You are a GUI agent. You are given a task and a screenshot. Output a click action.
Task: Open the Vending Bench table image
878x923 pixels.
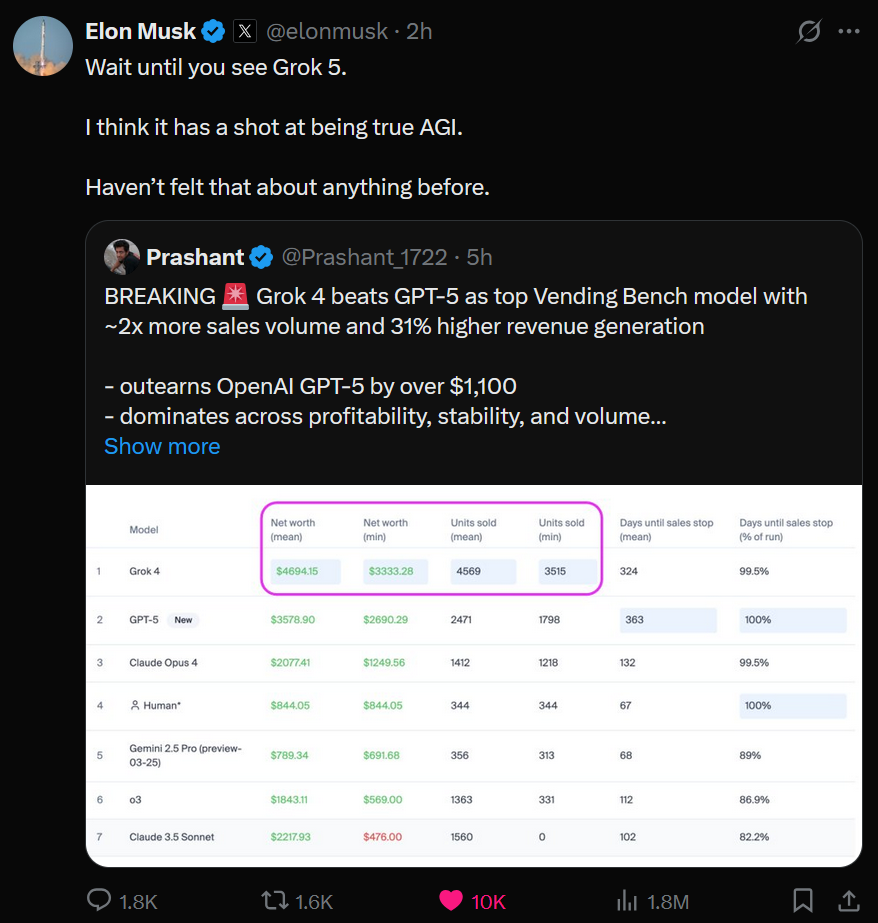(x=473, y=675)
